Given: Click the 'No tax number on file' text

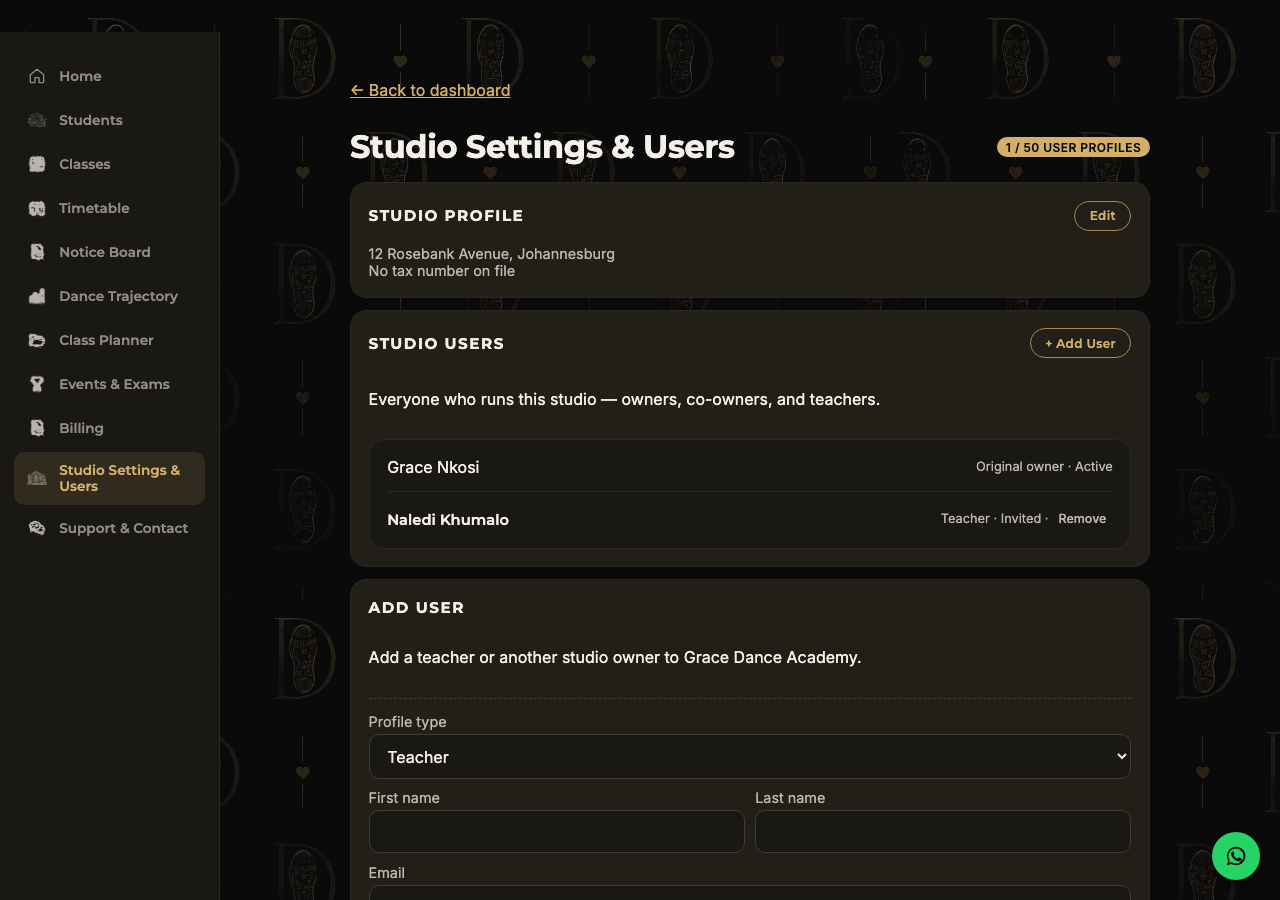Looking at the screenshot, I should pyautogui.click(x=441, y=271).
